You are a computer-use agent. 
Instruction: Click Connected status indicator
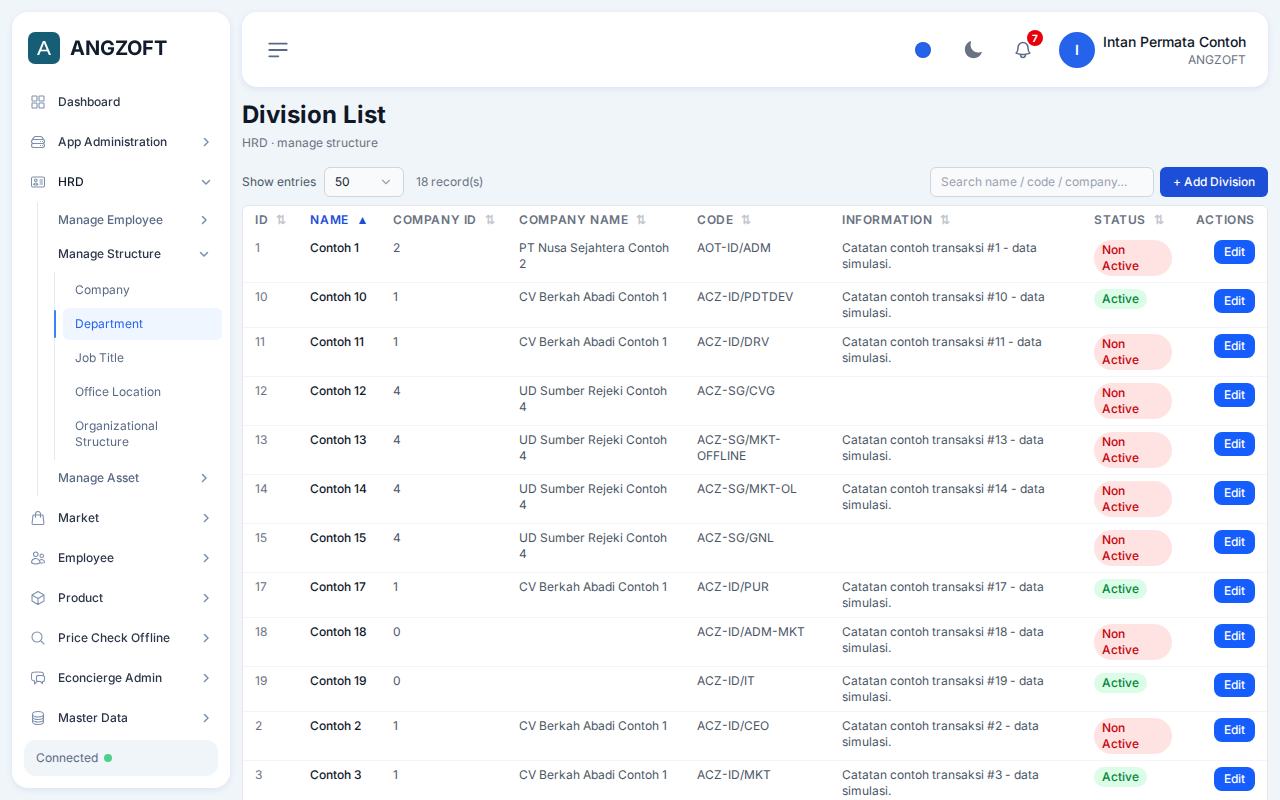pos(121,758)
